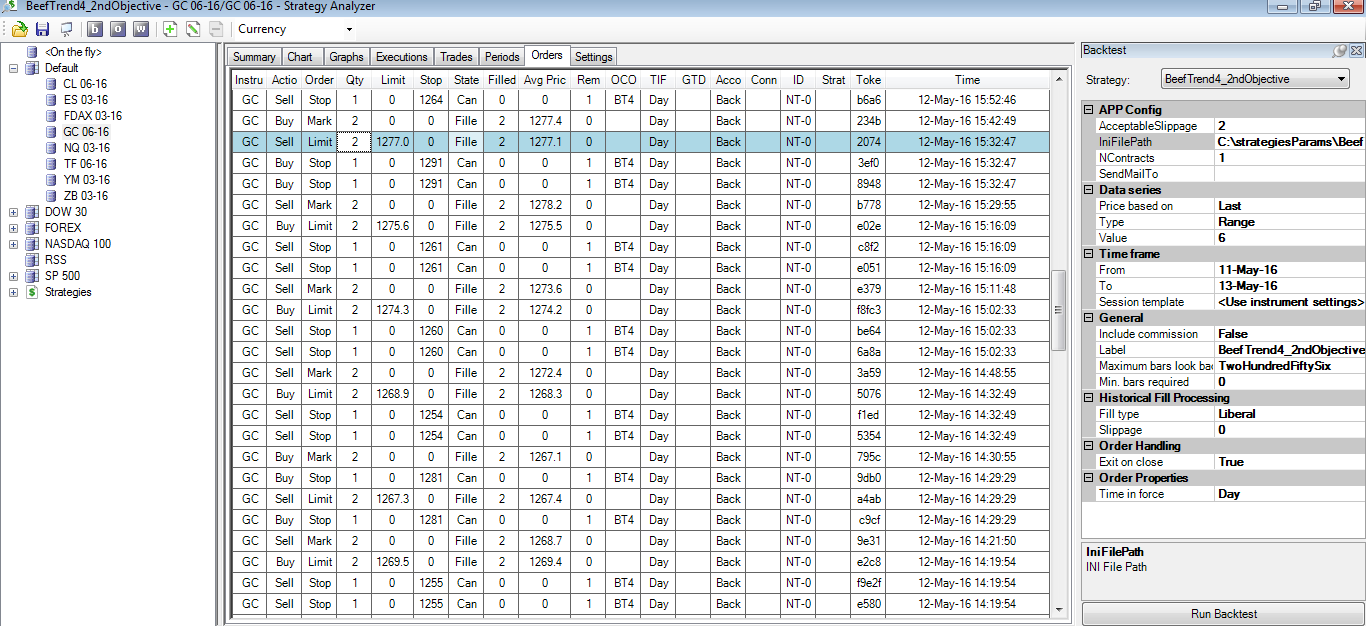The image size is (1366, 626).
Task: Click the OCO column header
Action: [623, 79]
